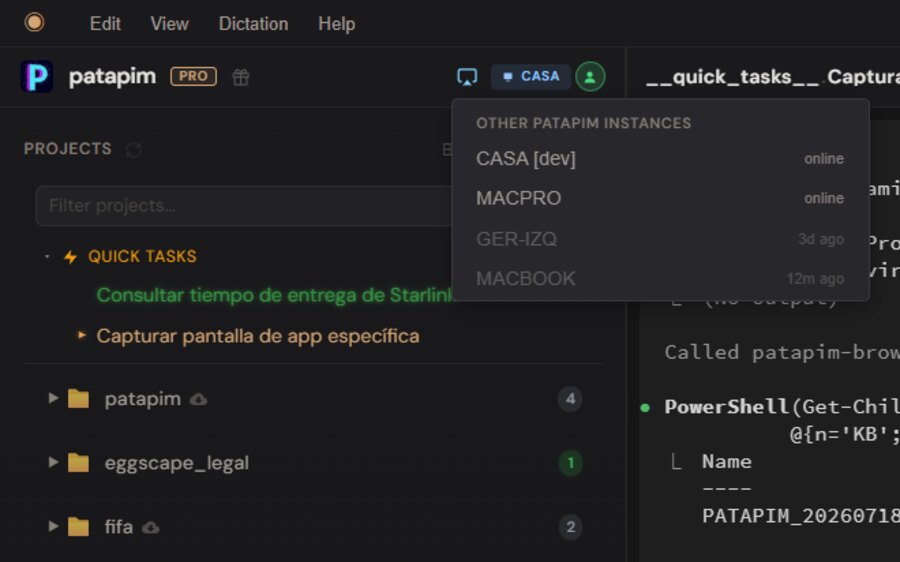
Task: Expand the eggscape_legal project folder
Action: (x=53, y=462)
